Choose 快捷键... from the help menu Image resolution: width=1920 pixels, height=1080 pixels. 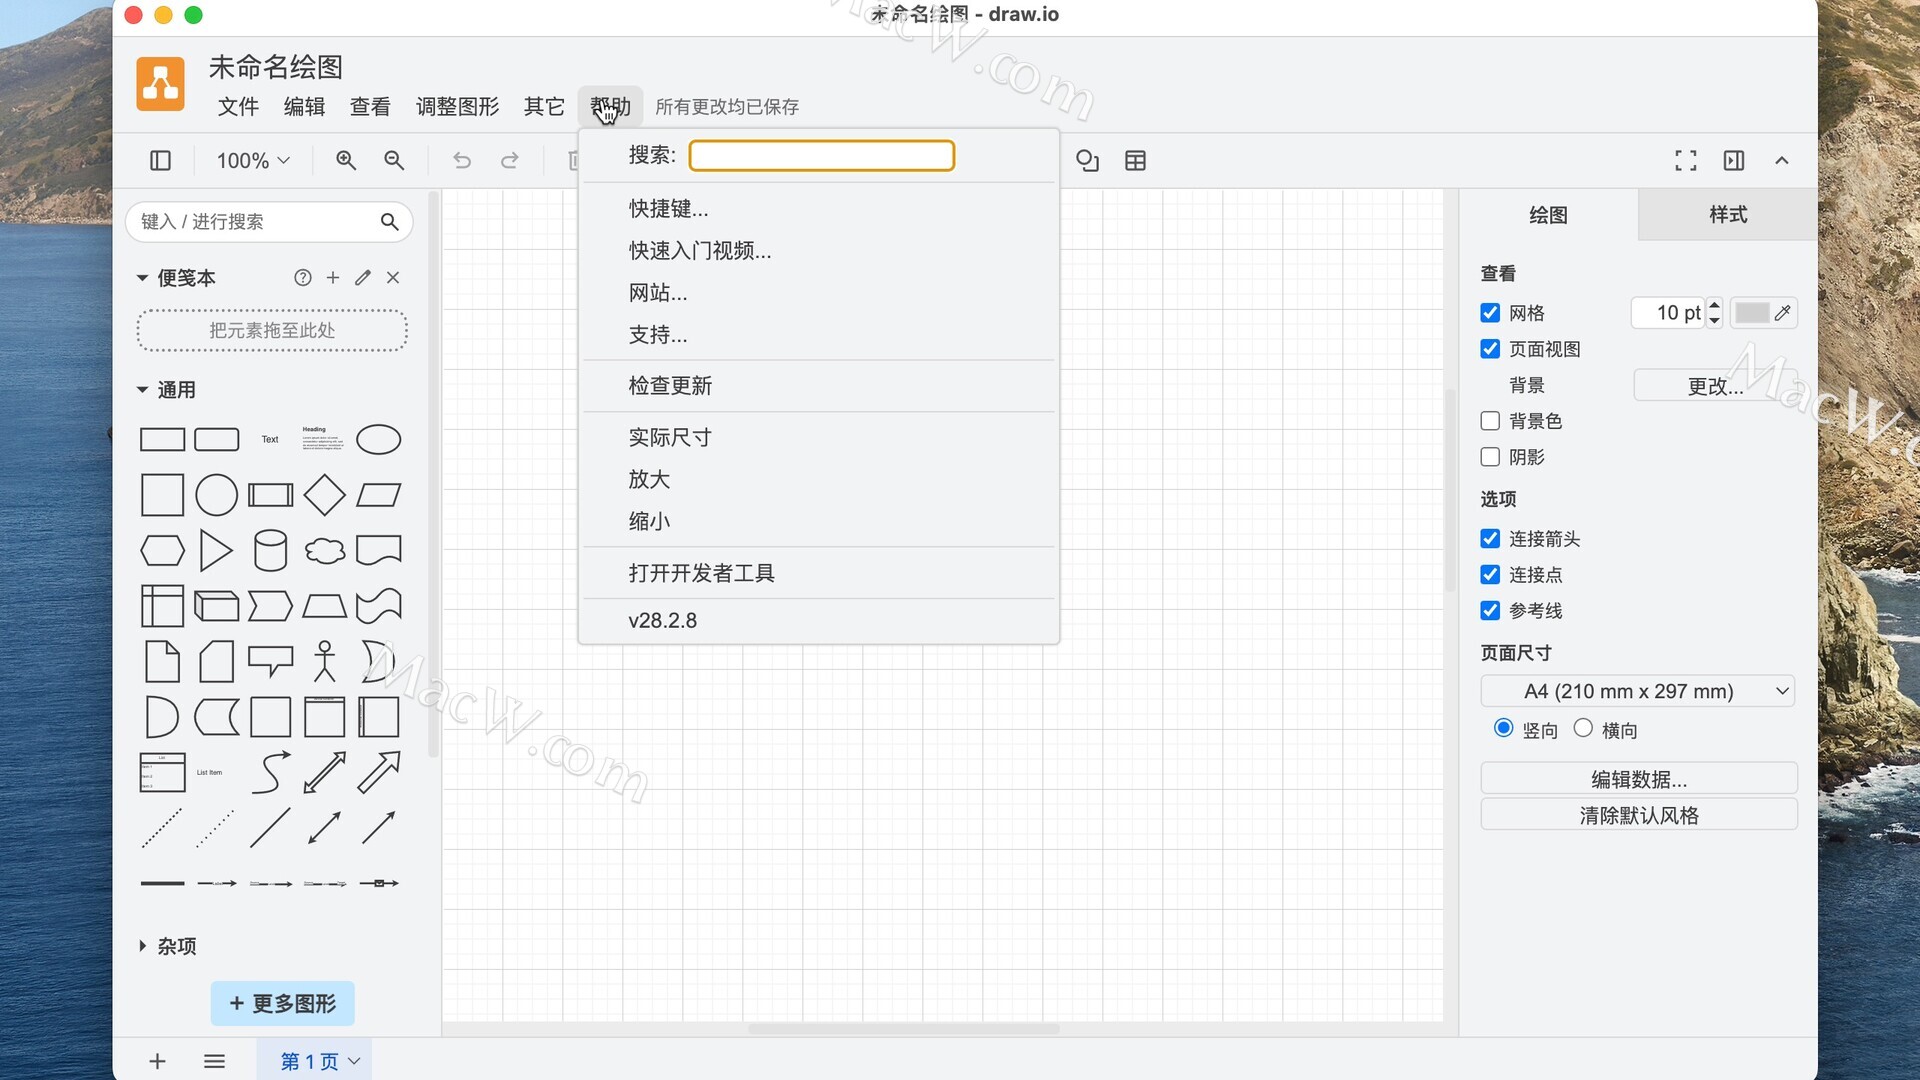668,208
